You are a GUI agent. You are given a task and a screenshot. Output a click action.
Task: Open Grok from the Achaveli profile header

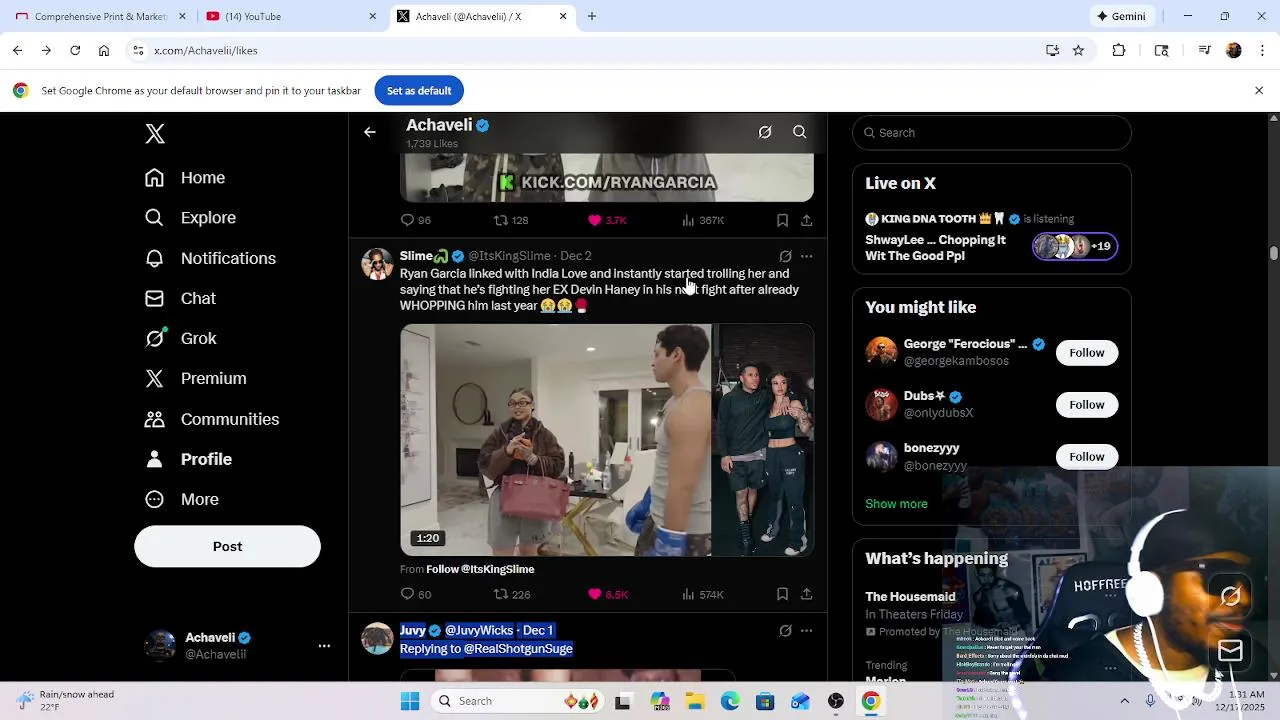[765, 132]
